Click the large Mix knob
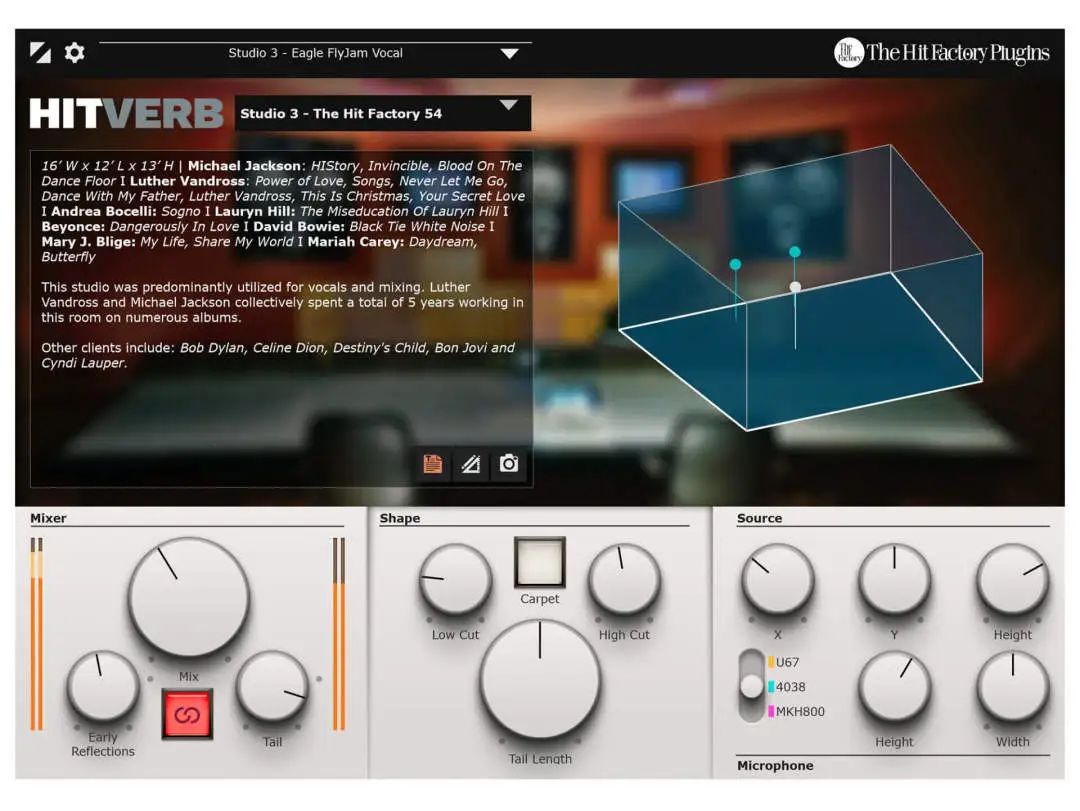1080x811 pixels. 188,598
